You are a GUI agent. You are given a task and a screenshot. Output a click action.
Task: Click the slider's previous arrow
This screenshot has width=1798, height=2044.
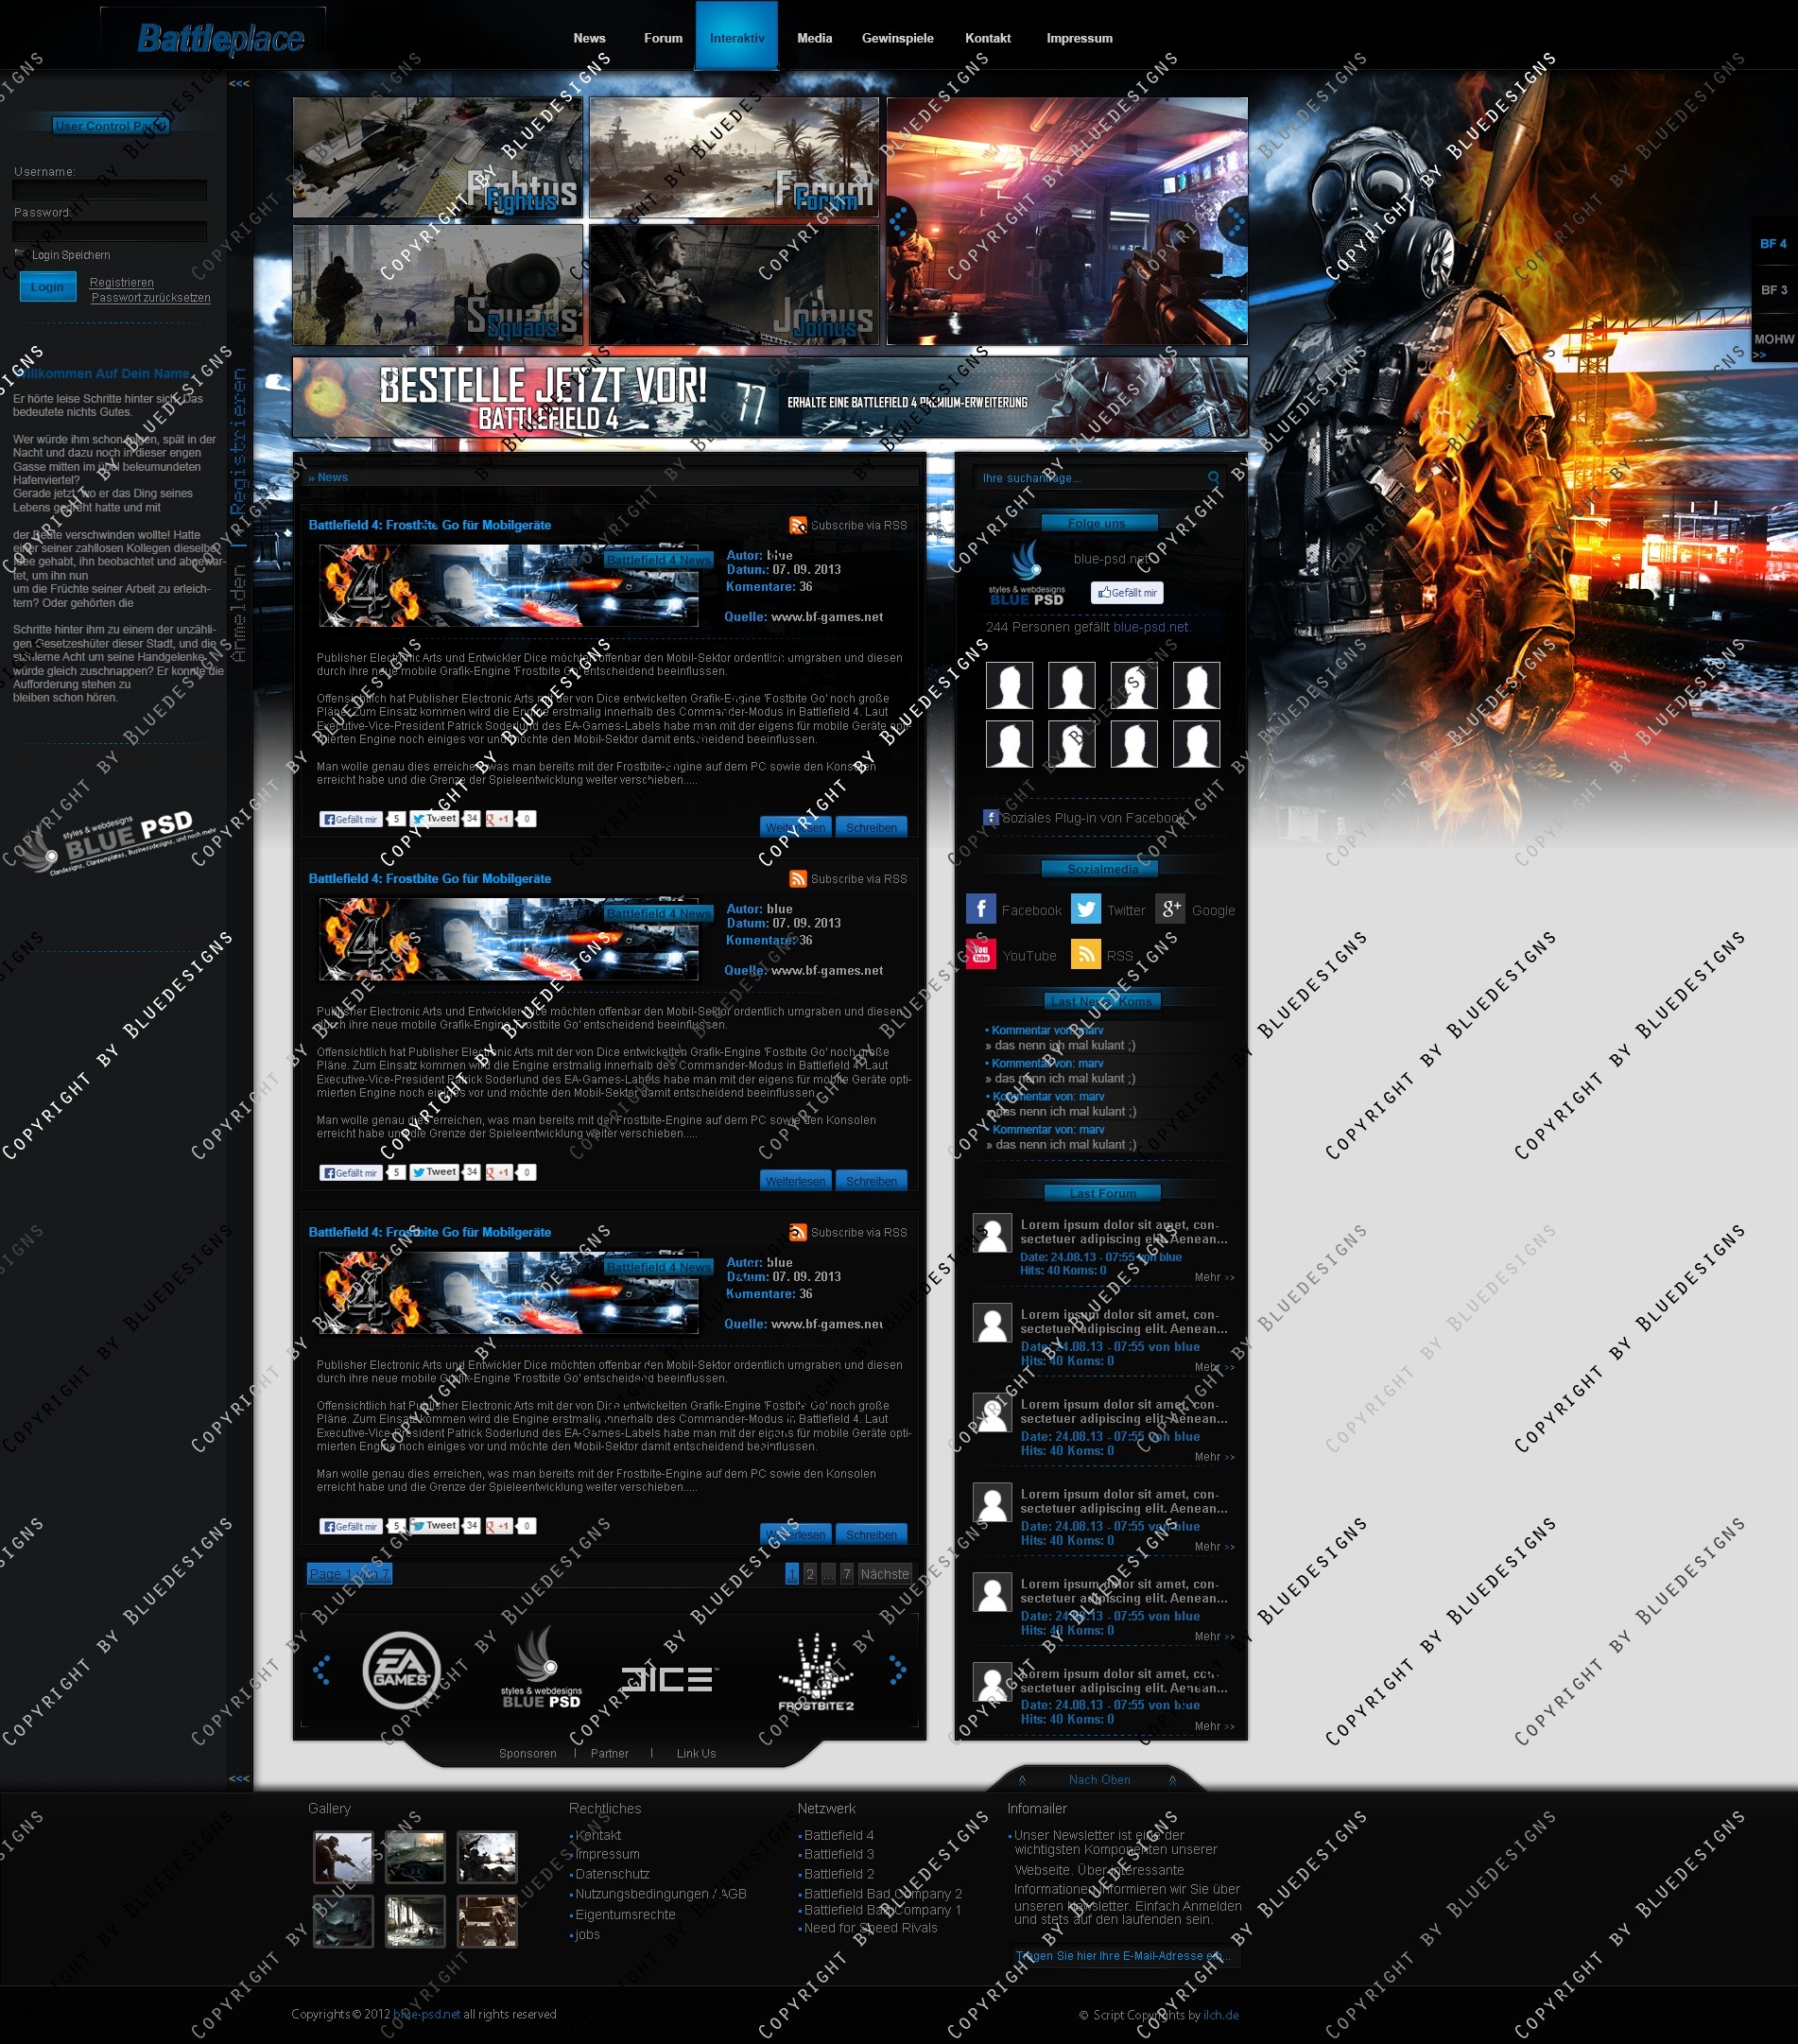[x=900, y=221]
